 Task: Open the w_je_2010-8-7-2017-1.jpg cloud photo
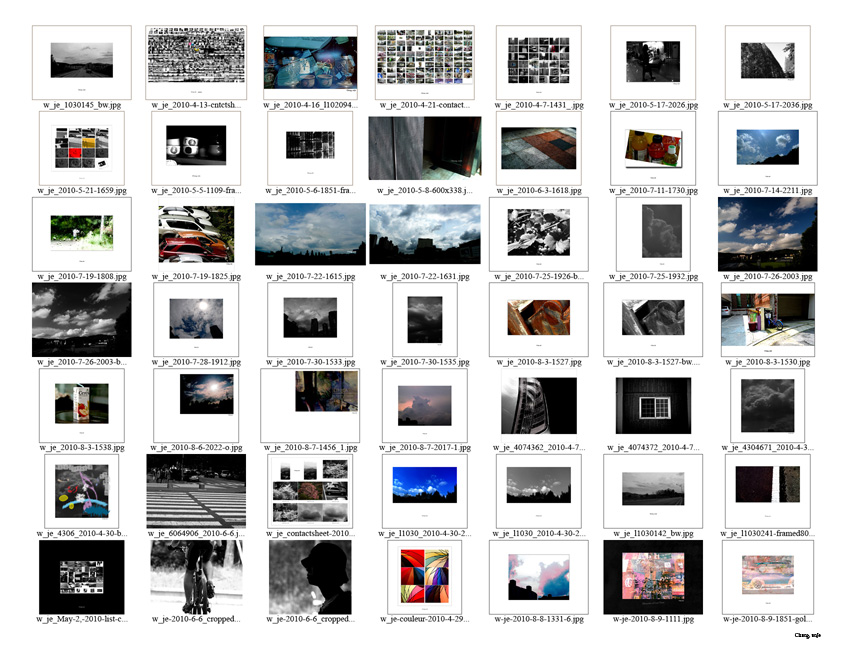(425, 405)
